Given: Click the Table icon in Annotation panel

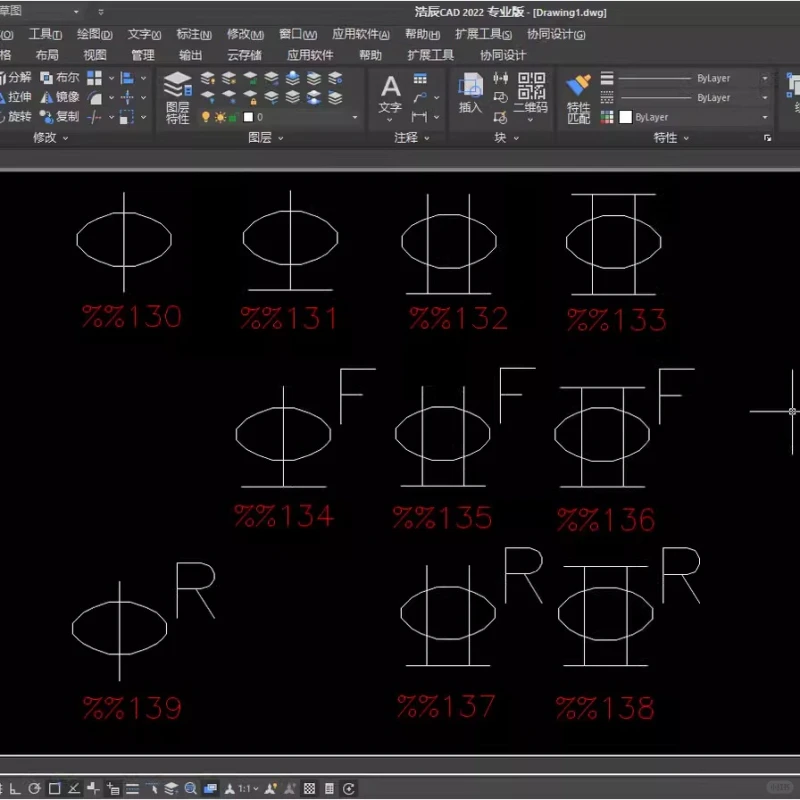Looking at the screenshot, I should tap(420, 78).
